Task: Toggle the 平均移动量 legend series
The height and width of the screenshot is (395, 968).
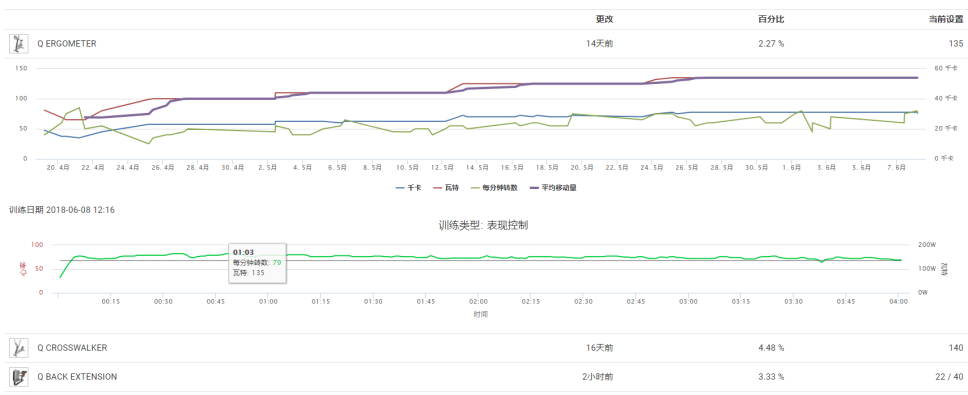Action: coord(553,188)
